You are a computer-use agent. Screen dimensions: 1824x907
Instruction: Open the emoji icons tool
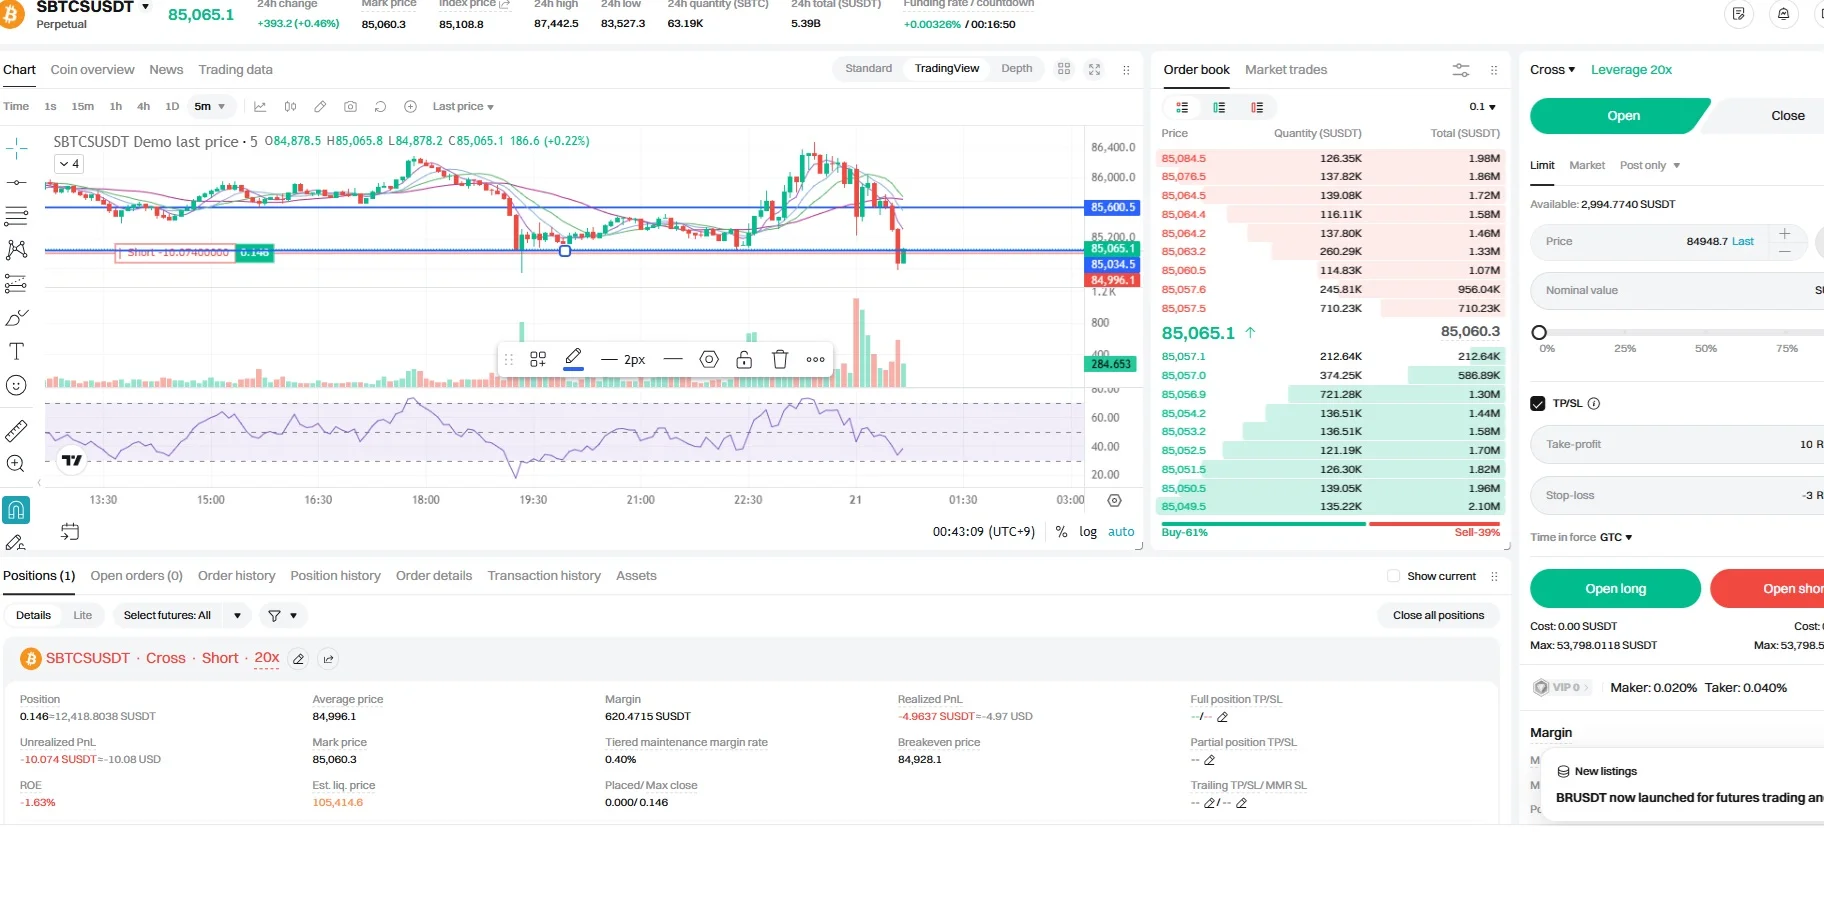point(17,385)
